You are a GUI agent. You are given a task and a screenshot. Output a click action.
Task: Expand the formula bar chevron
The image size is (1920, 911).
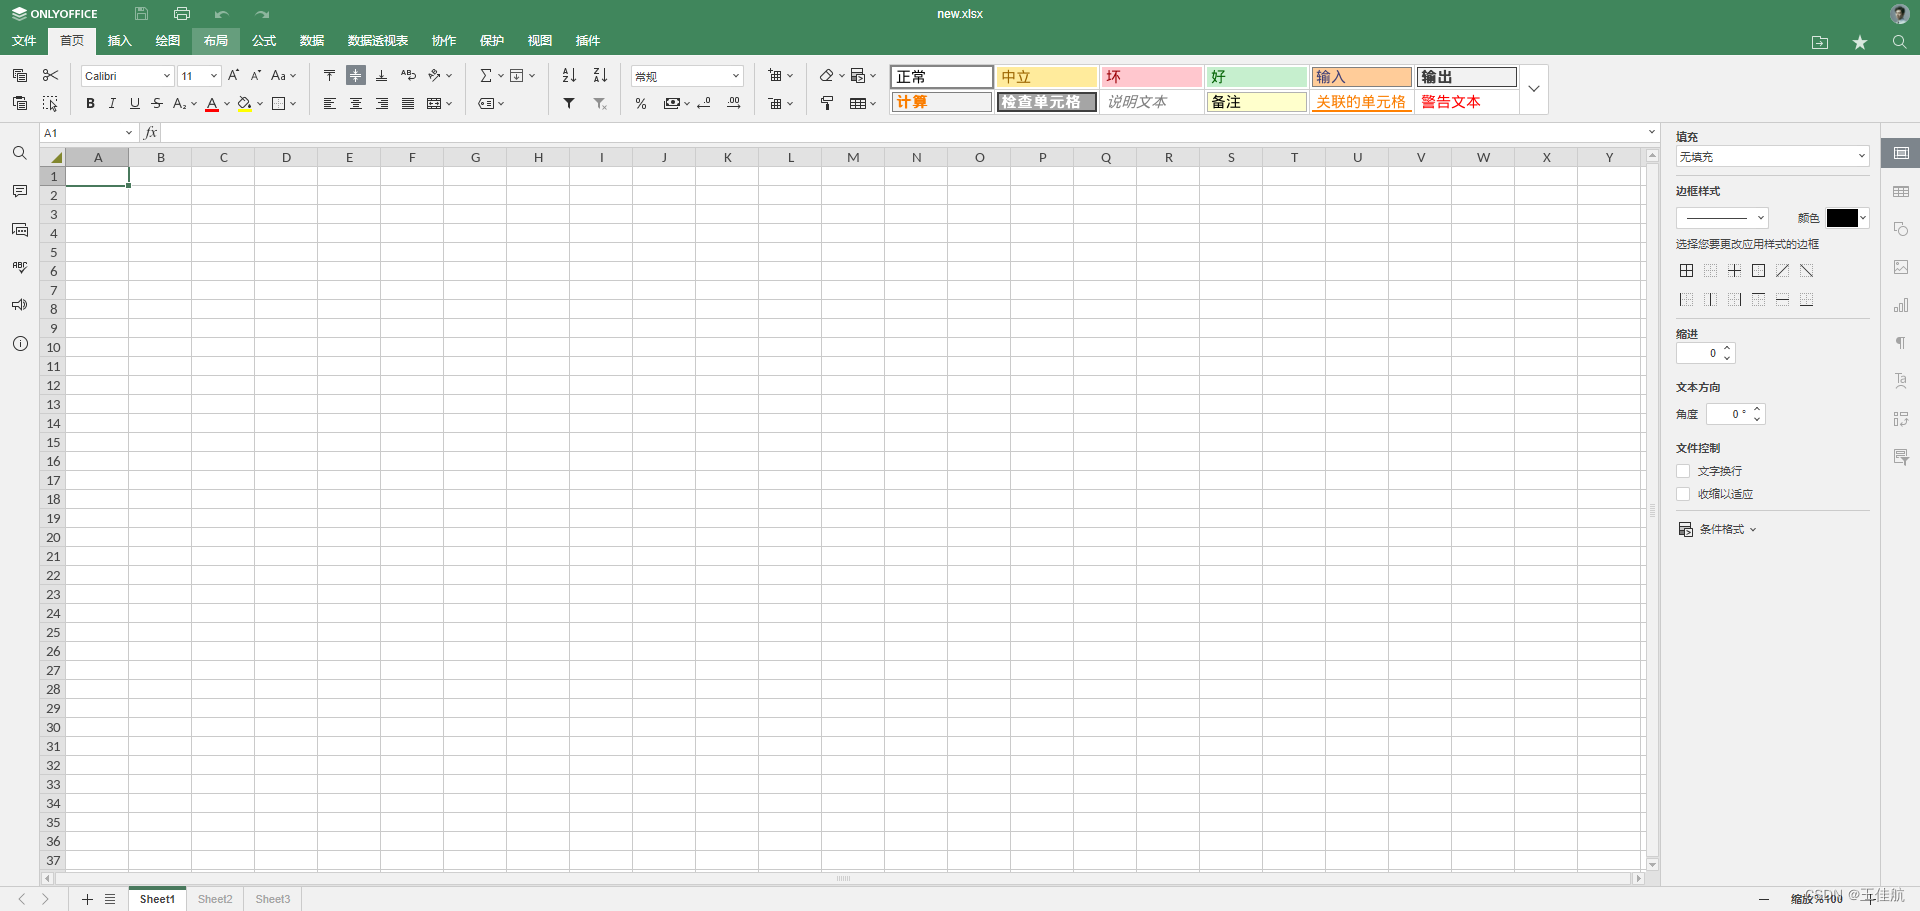pos(1651,132)
